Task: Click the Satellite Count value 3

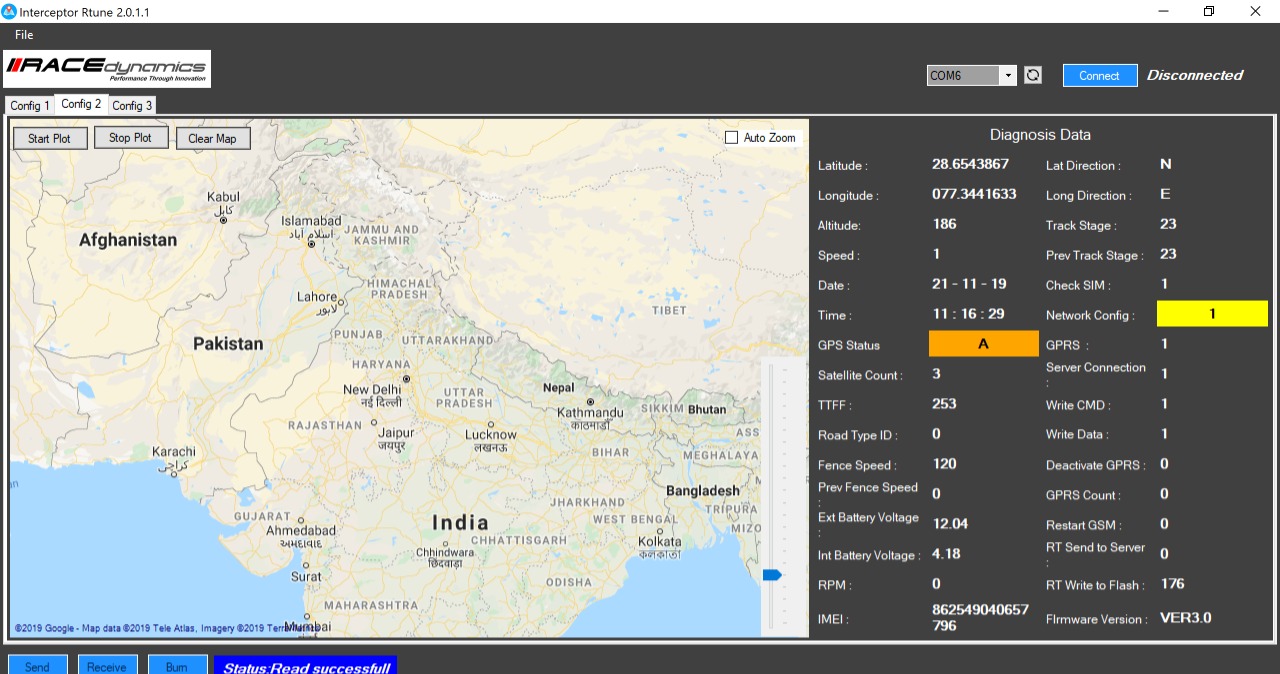Action: pyautogui.click(x=936, y=374)
